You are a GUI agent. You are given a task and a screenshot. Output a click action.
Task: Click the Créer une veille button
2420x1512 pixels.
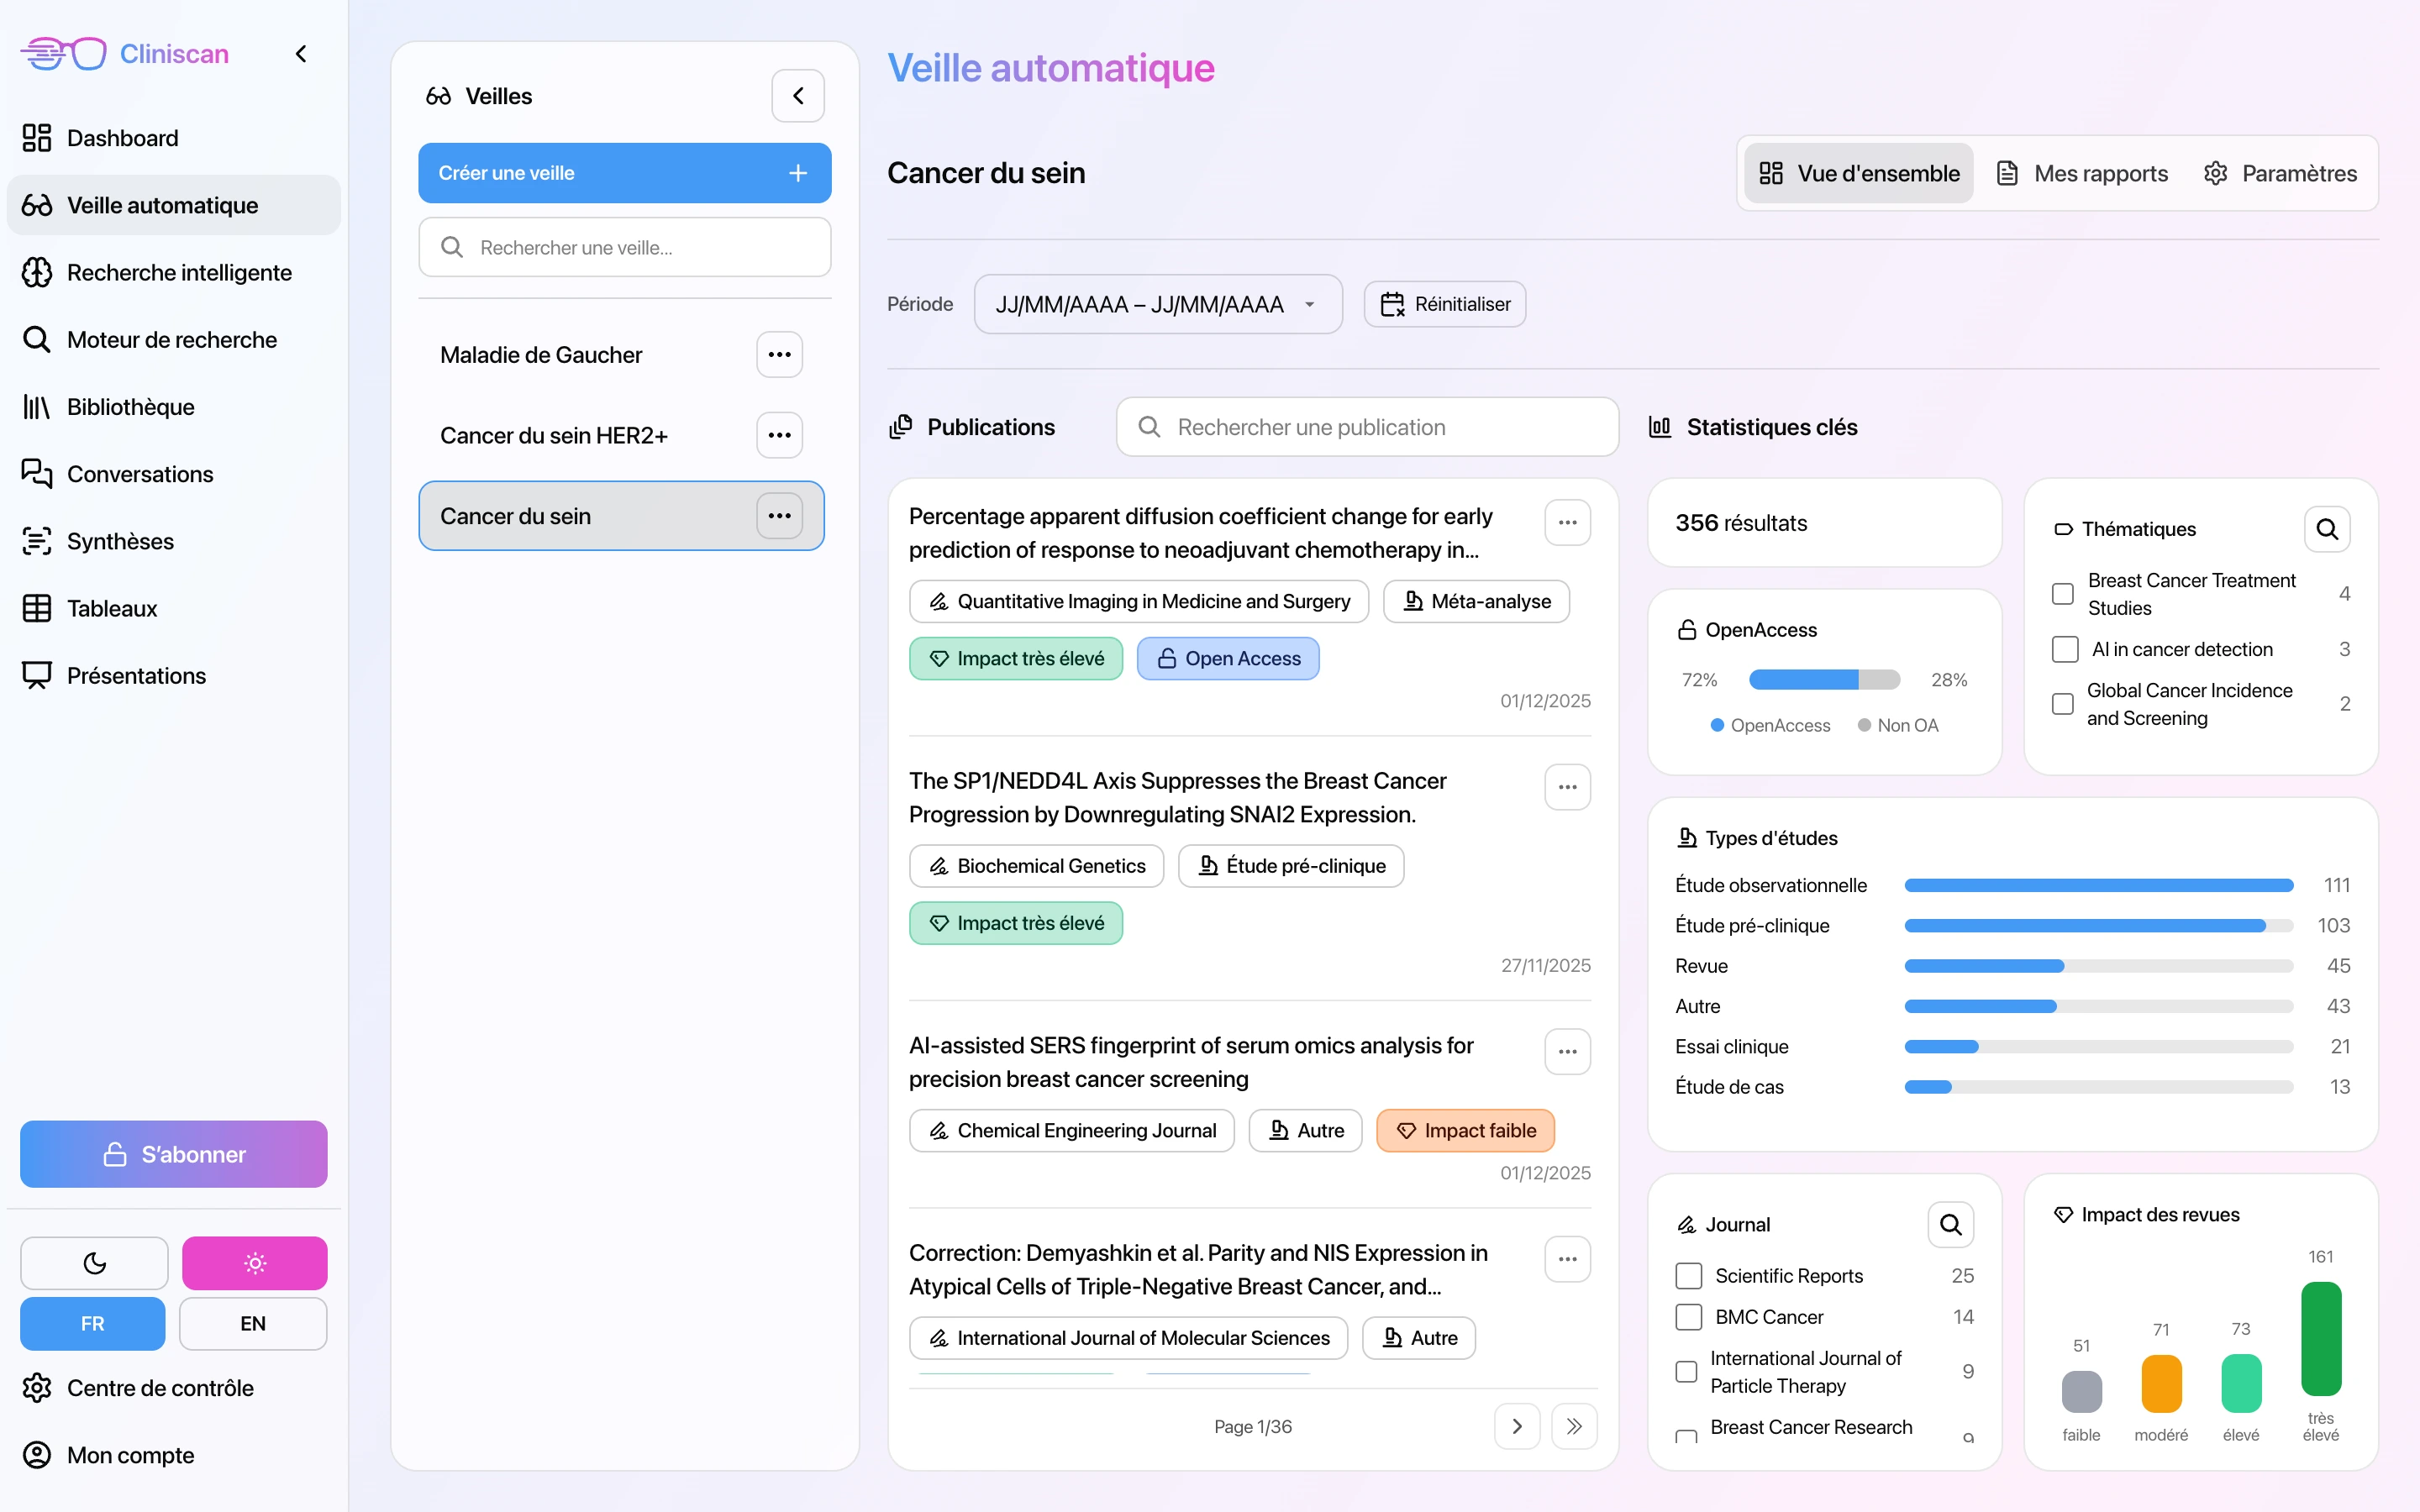click(x=624, y=172)
